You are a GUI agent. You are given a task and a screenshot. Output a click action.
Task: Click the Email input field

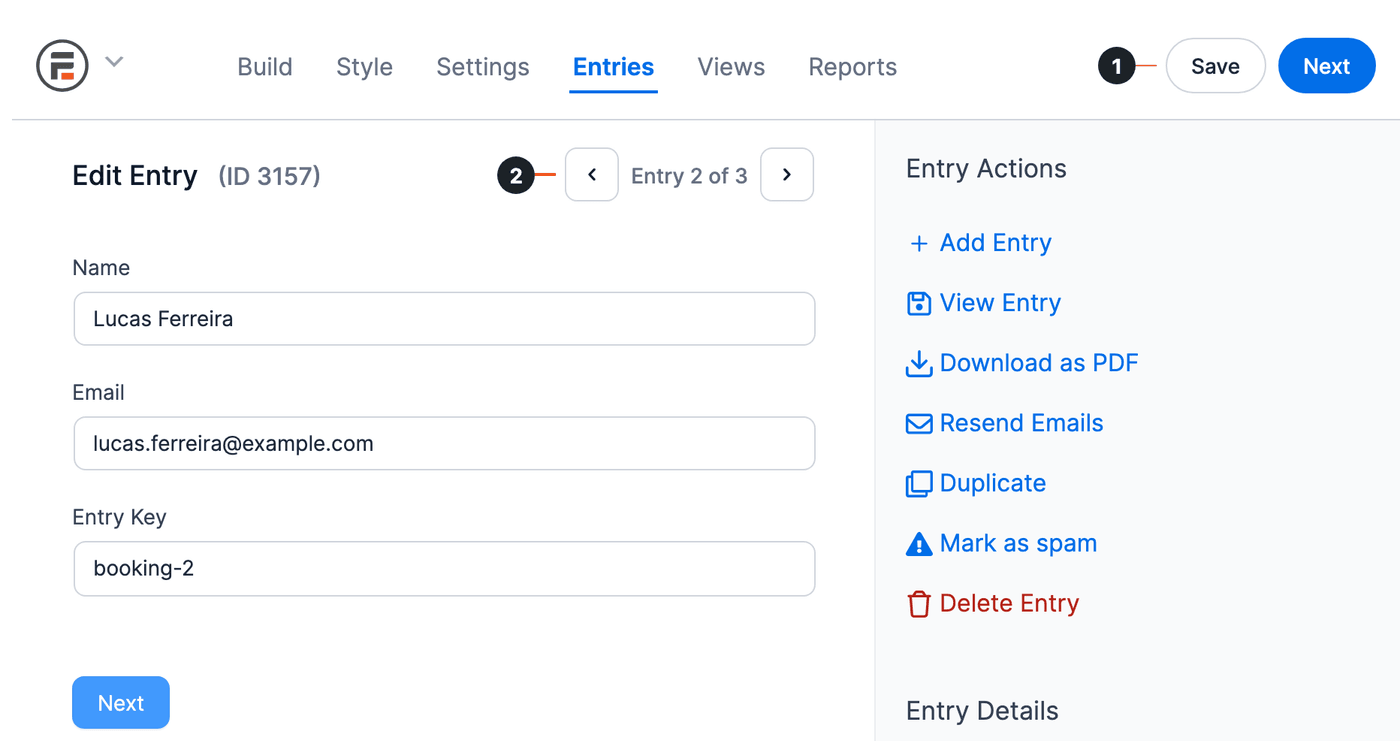(444, 443)
